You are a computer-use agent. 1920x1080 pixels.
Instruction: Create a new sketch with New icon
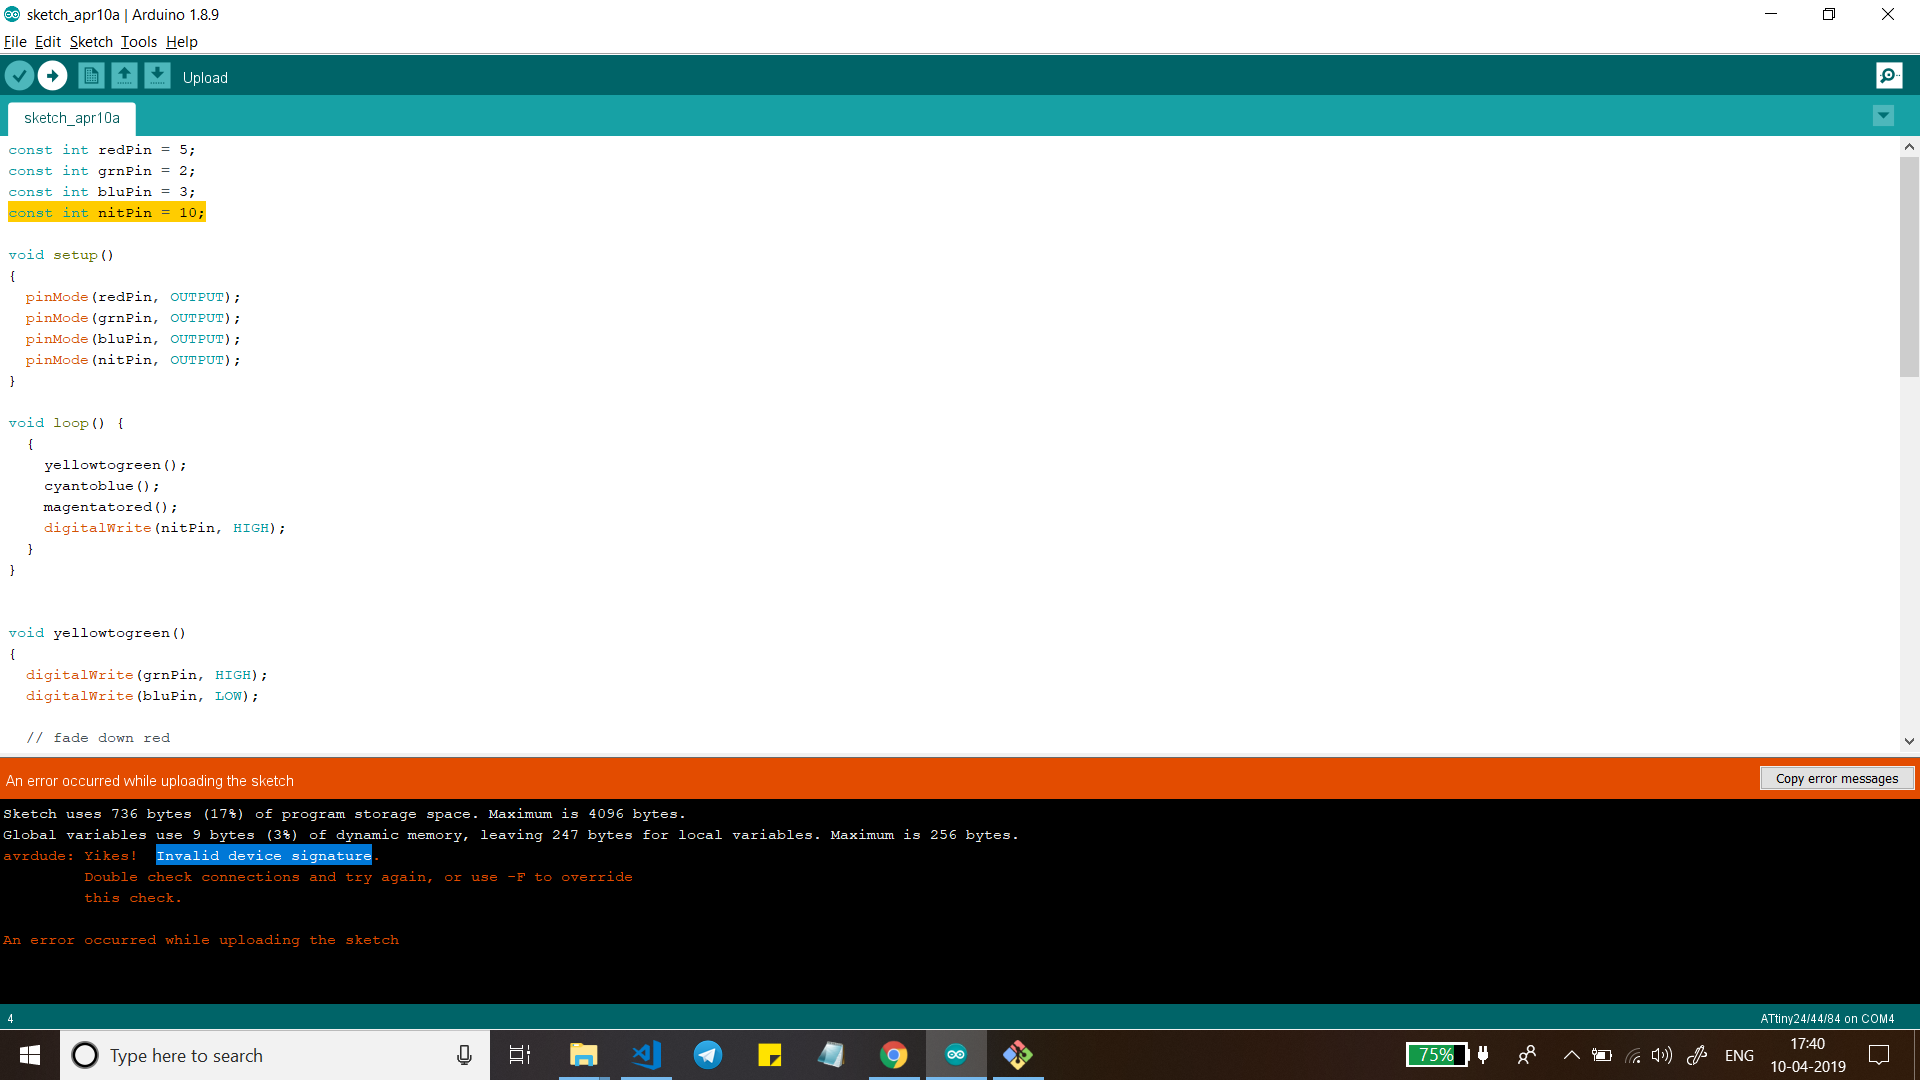tap(91, 76)
